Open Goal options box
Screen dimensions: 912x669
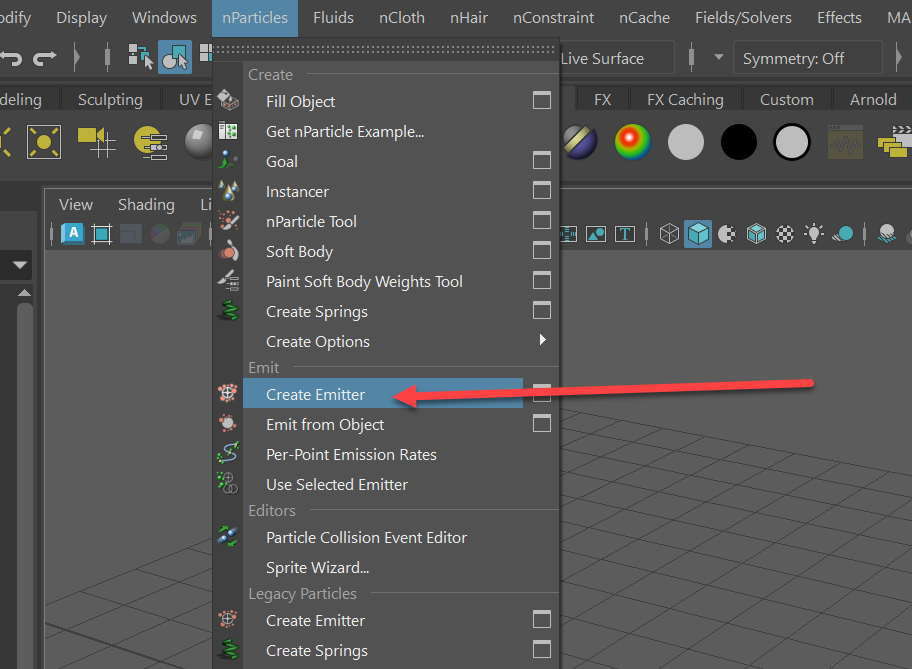tap(542, 160)
